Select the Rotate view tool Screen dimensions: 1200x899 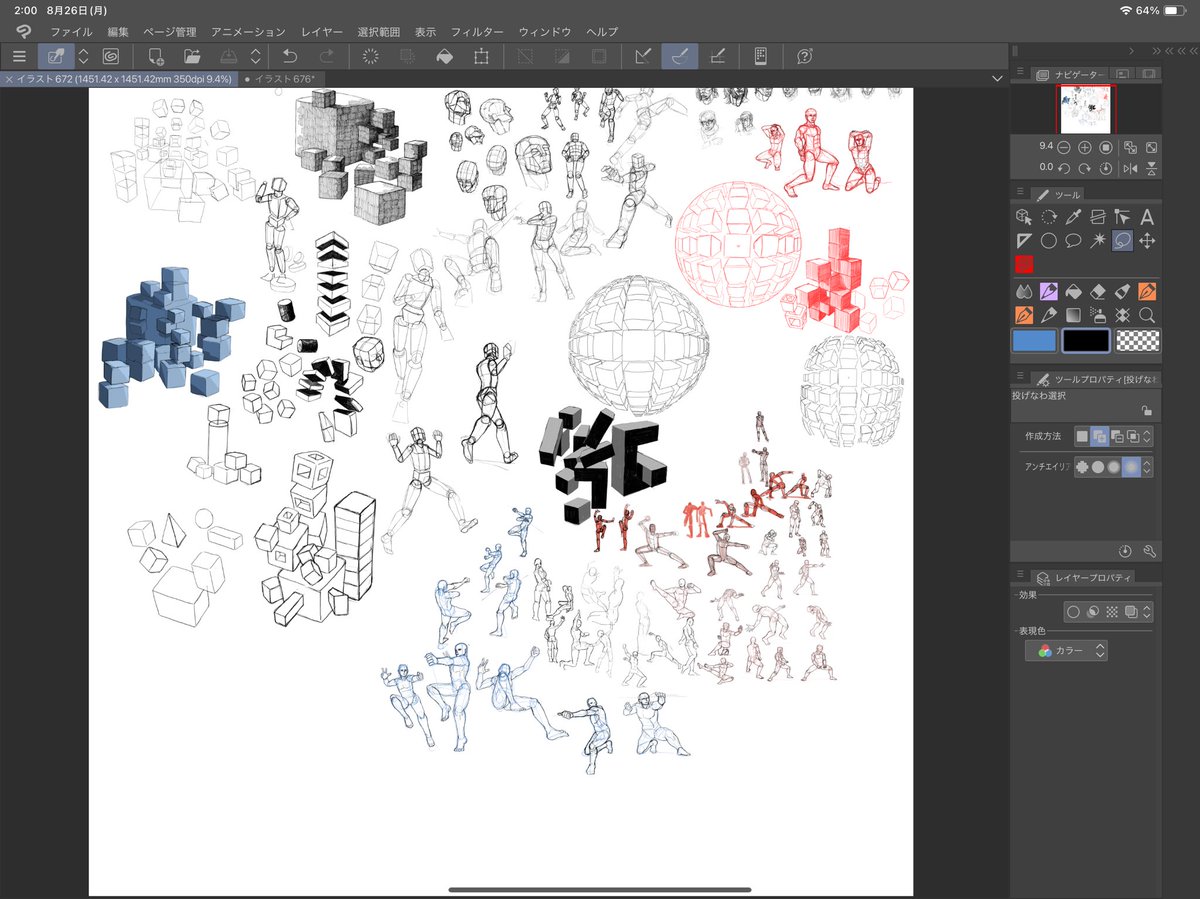(x=1049, y=216)
